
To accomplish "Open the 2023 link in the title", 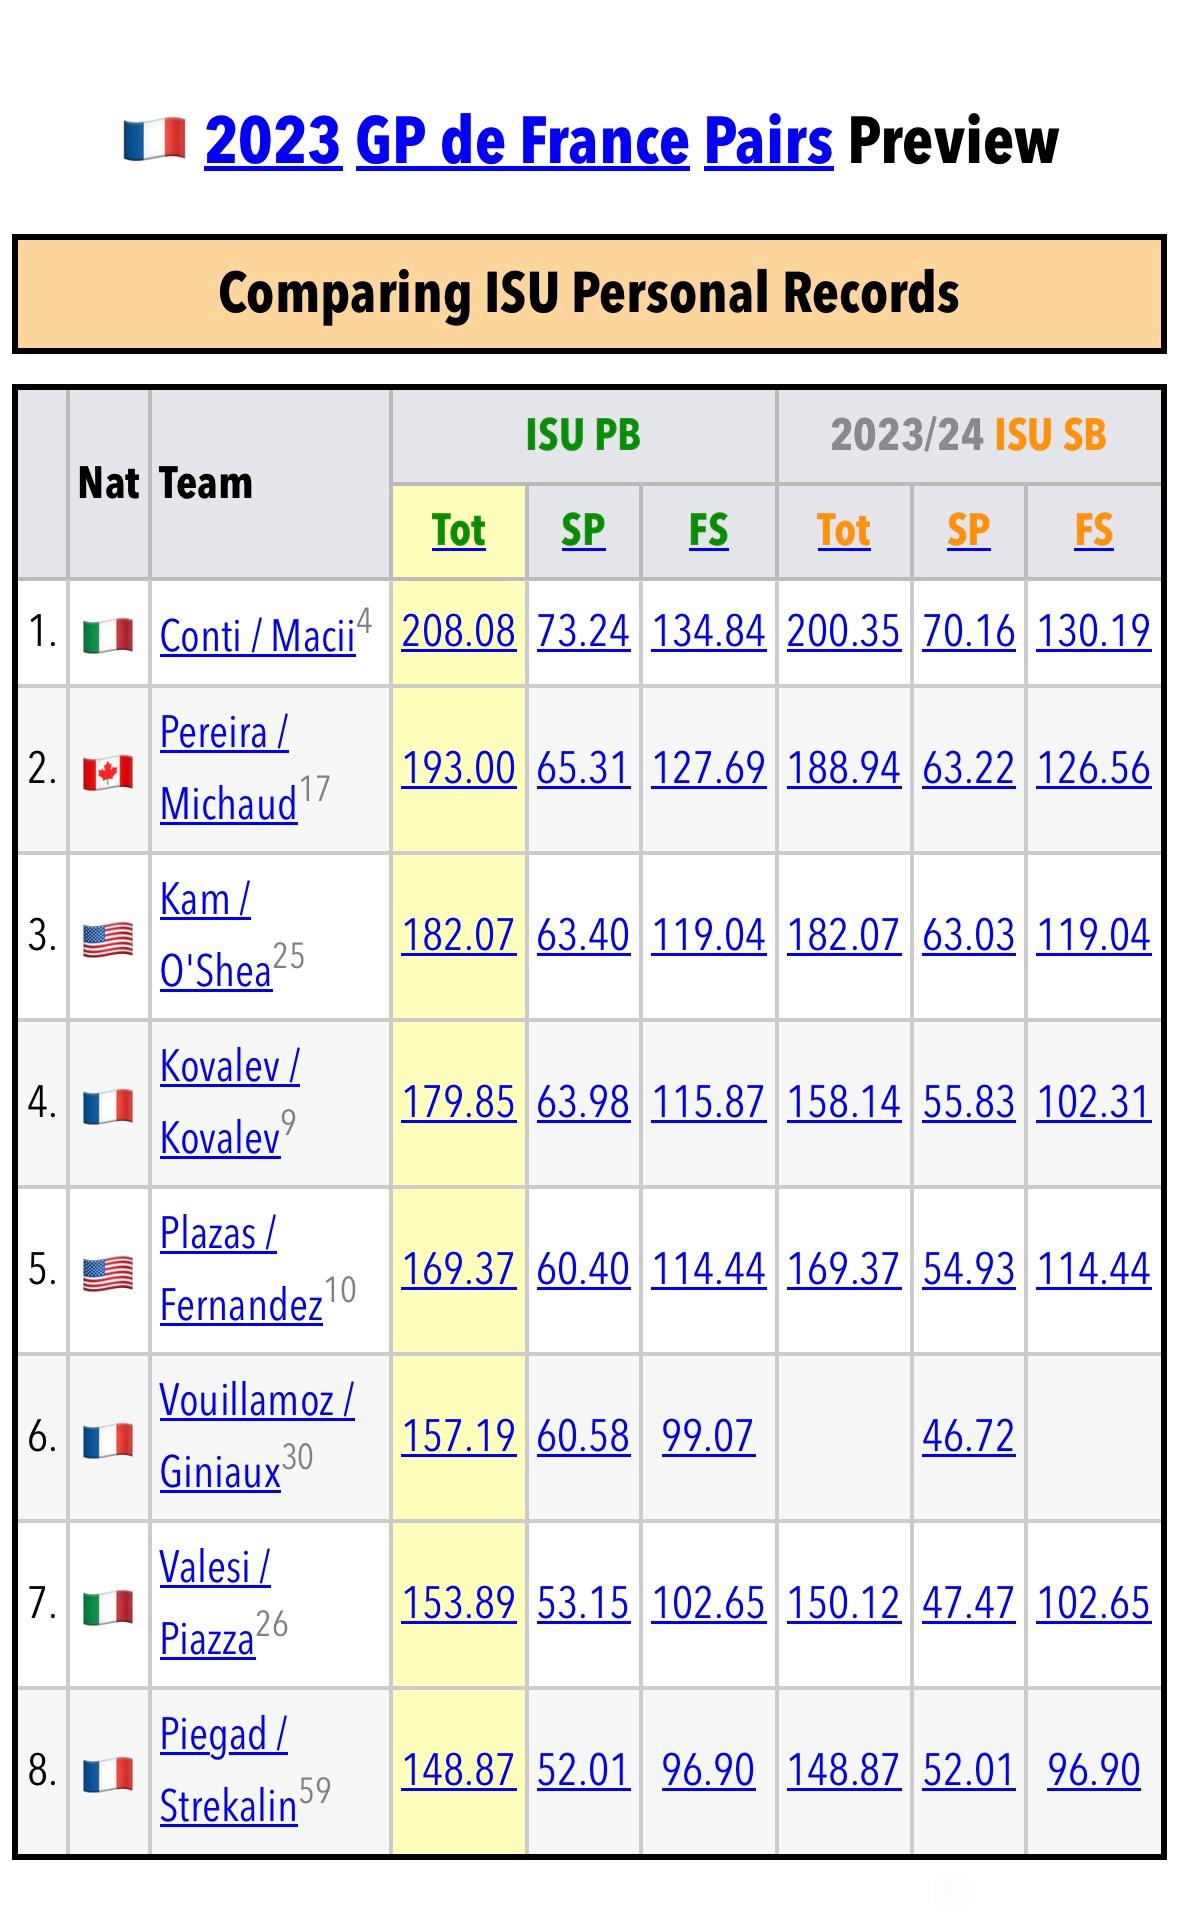I will (x=273, y=141).
